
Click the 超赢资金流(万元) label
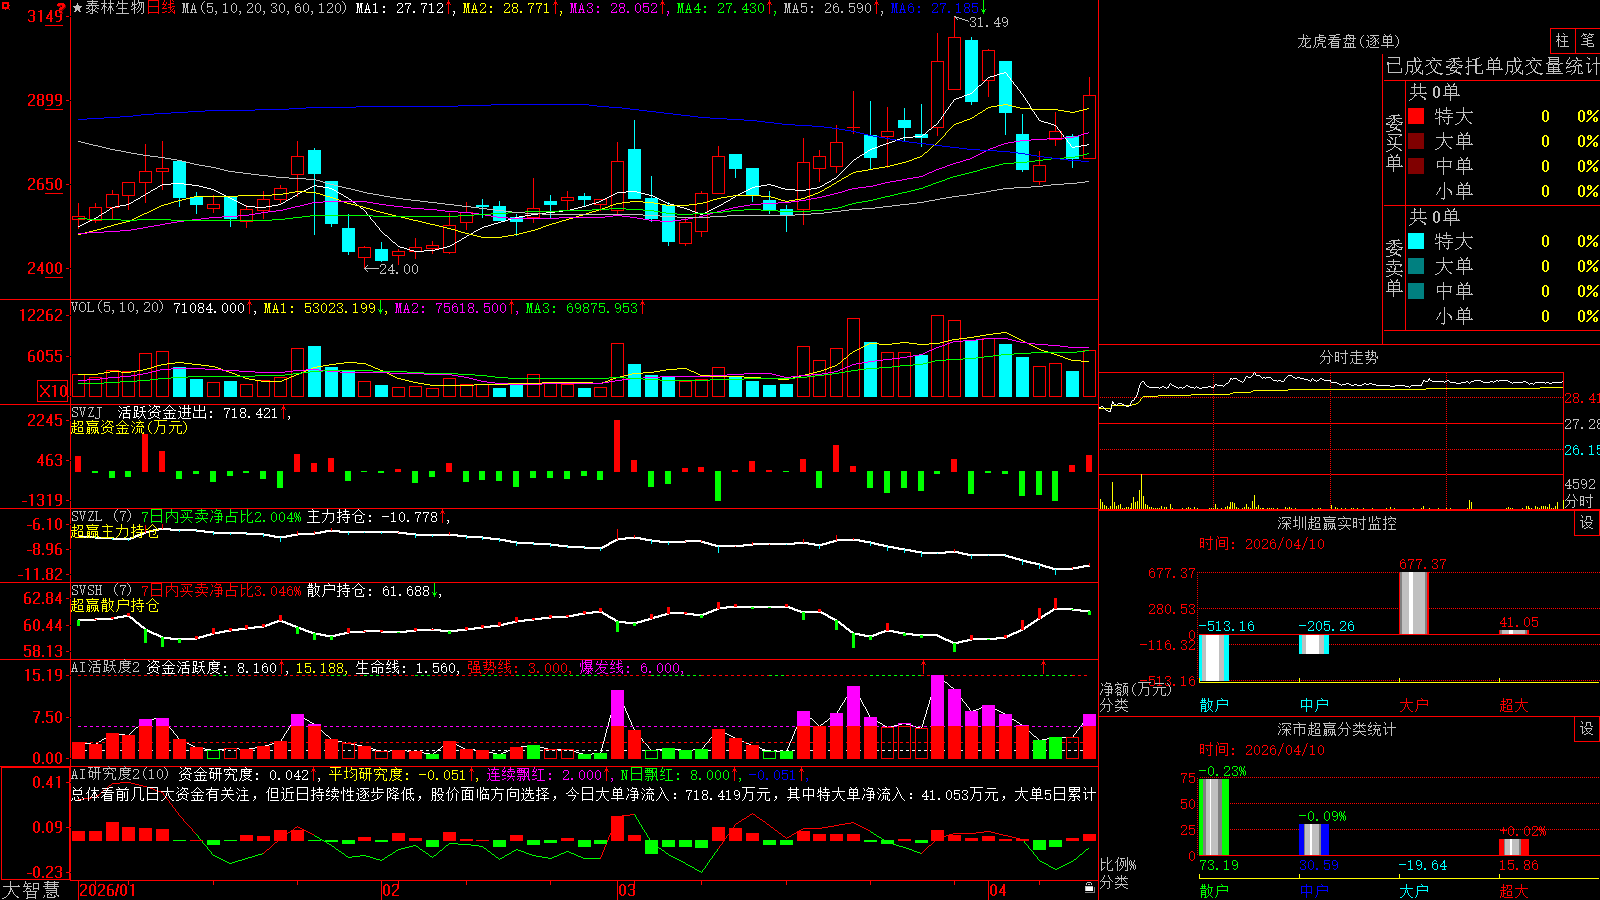point(129,427)
